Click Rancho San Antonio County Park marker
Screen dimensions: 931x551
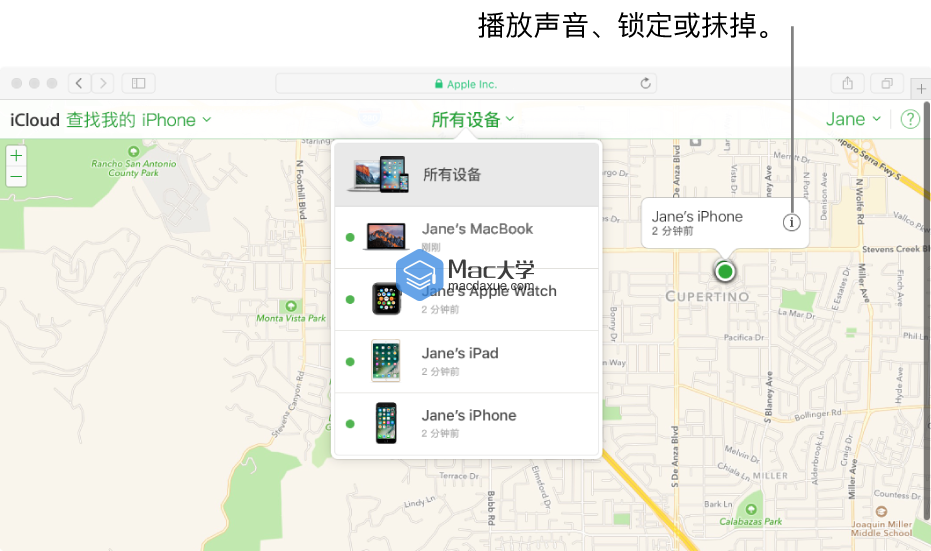pos(134,152)
